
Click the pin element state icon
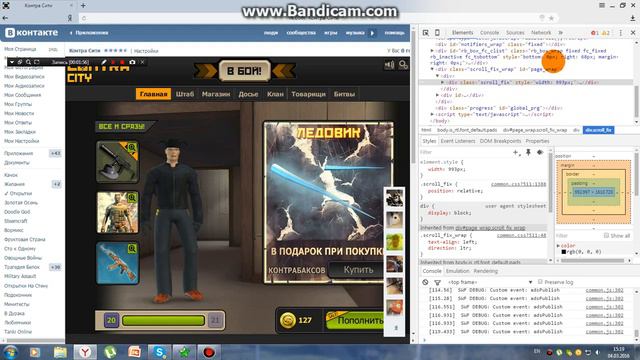coord(528,152)
